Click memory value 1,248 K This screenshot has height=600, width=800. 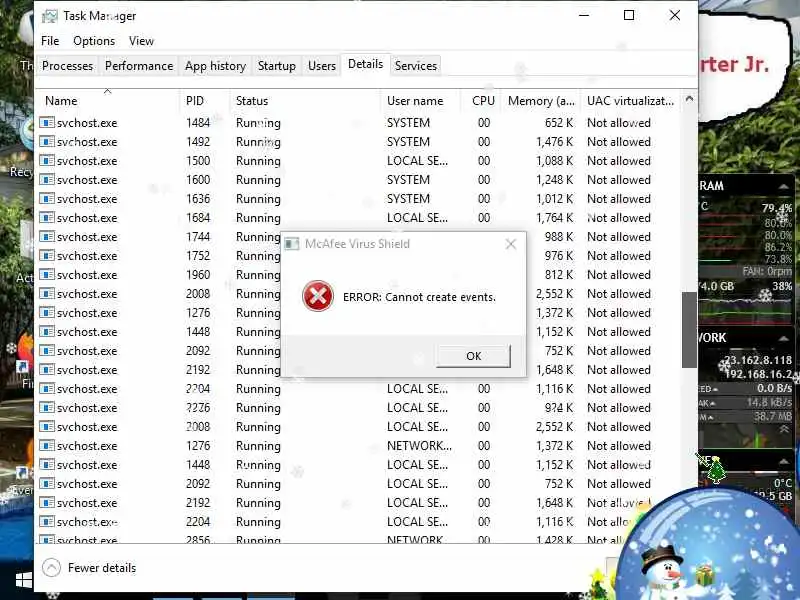tap(555, 180)
